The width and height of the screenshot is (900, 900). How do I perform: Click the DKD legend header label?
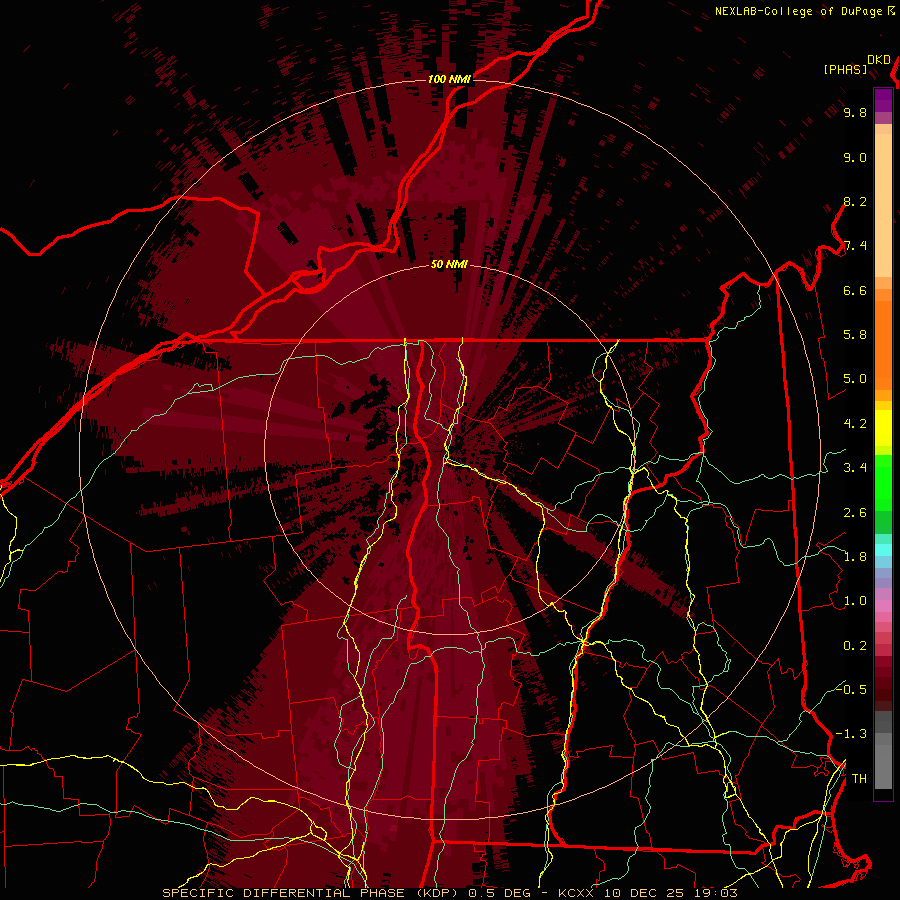tap(878, 60)
